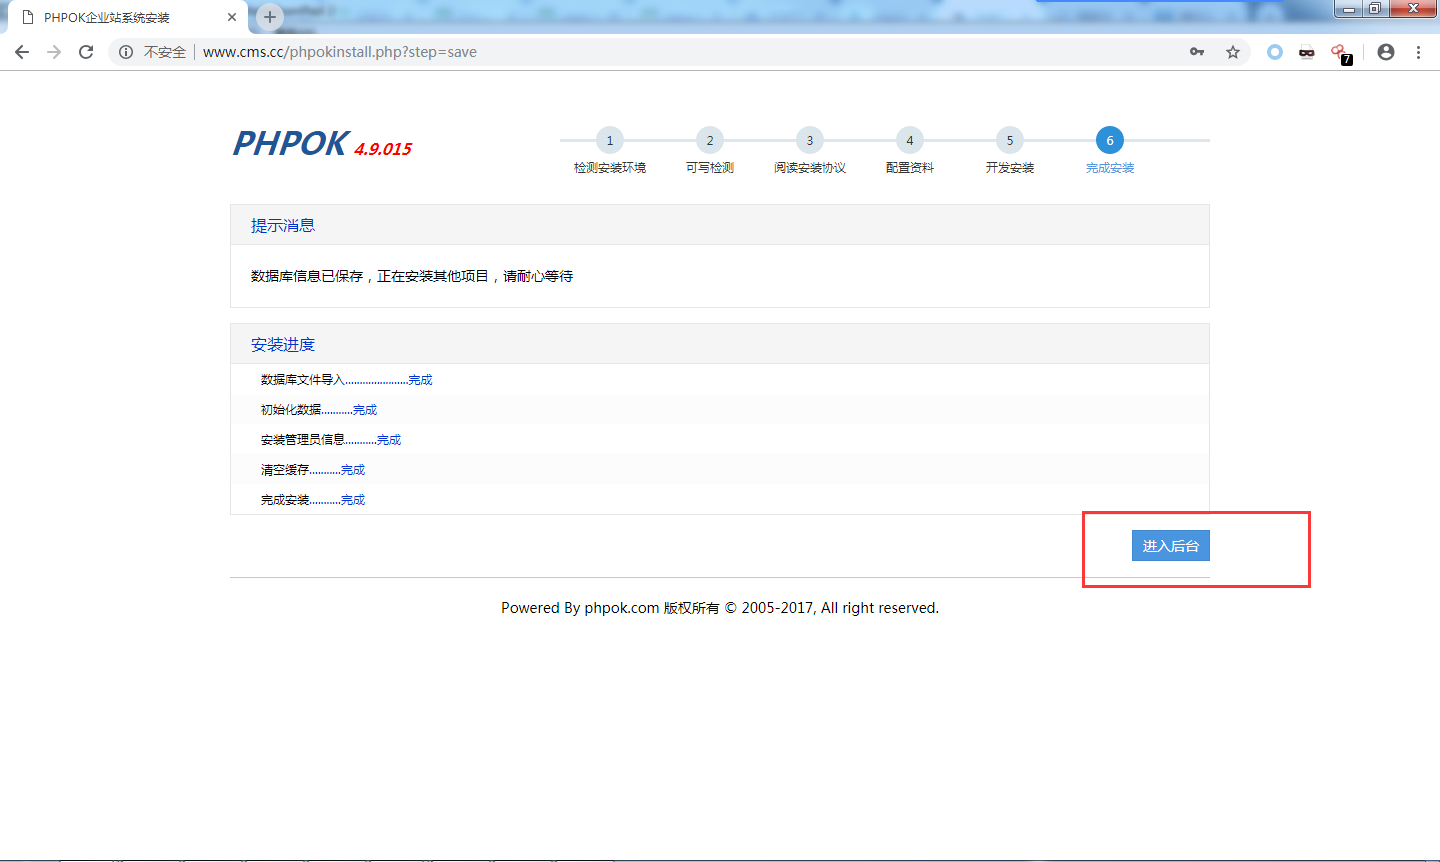Open a new browser tab

click(x=270, y=17)
